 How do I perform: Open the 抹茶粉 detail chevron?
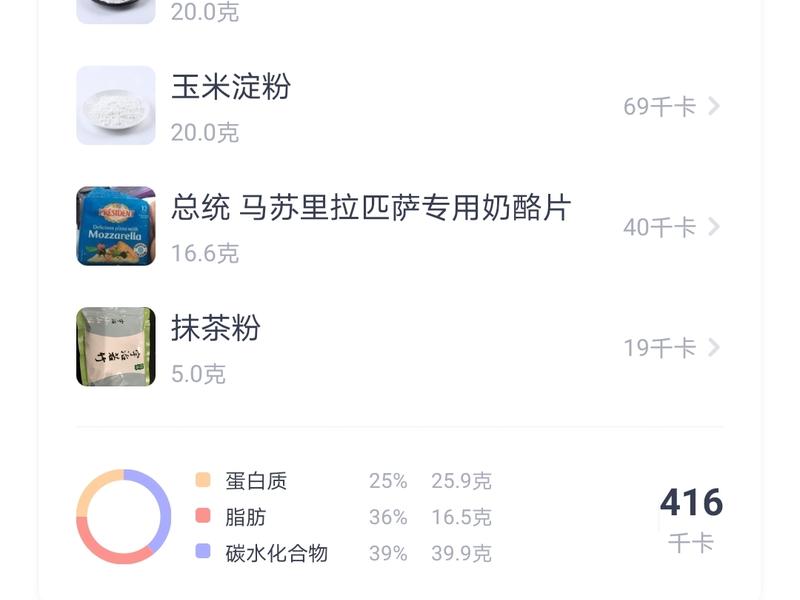click(x=714, y=348)
